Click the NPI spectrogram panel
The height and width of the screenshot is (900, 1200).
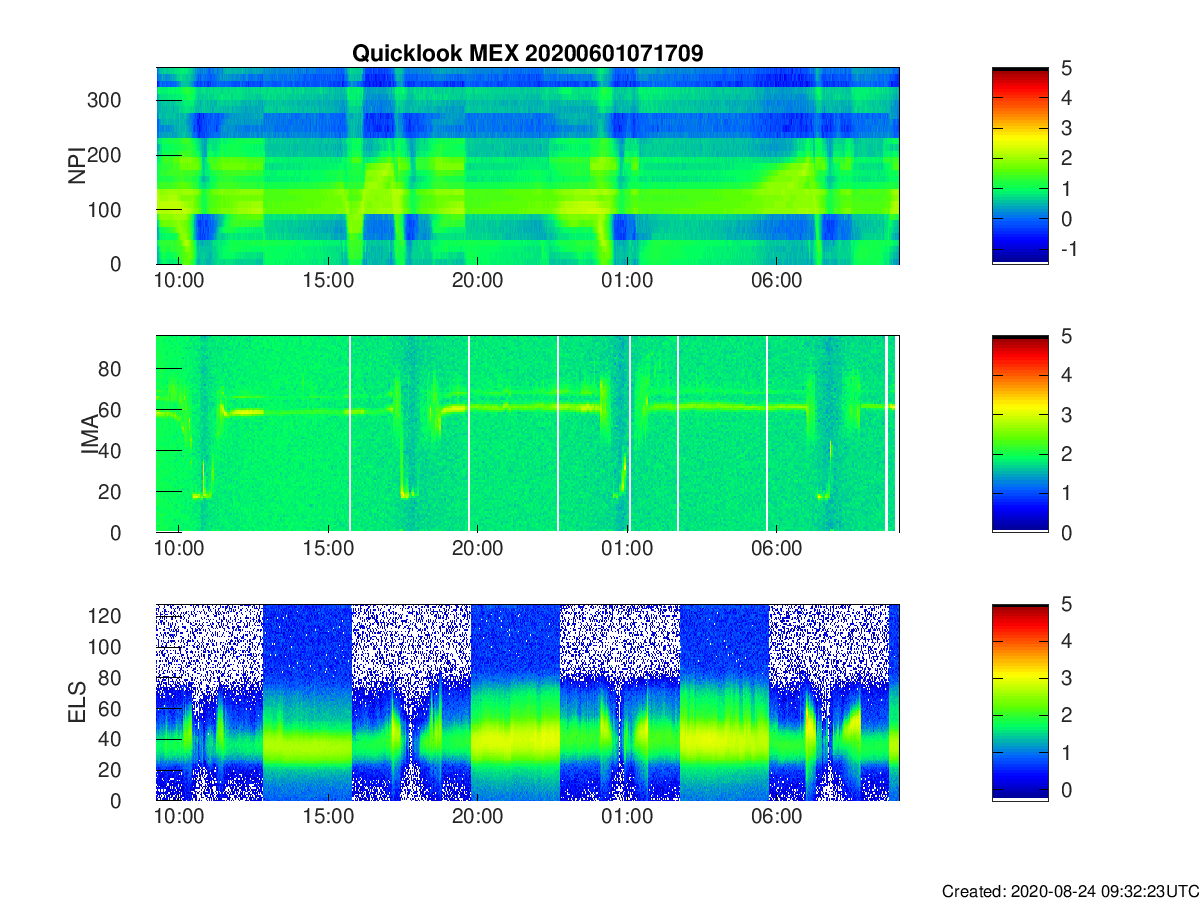(x=528, y=166)
